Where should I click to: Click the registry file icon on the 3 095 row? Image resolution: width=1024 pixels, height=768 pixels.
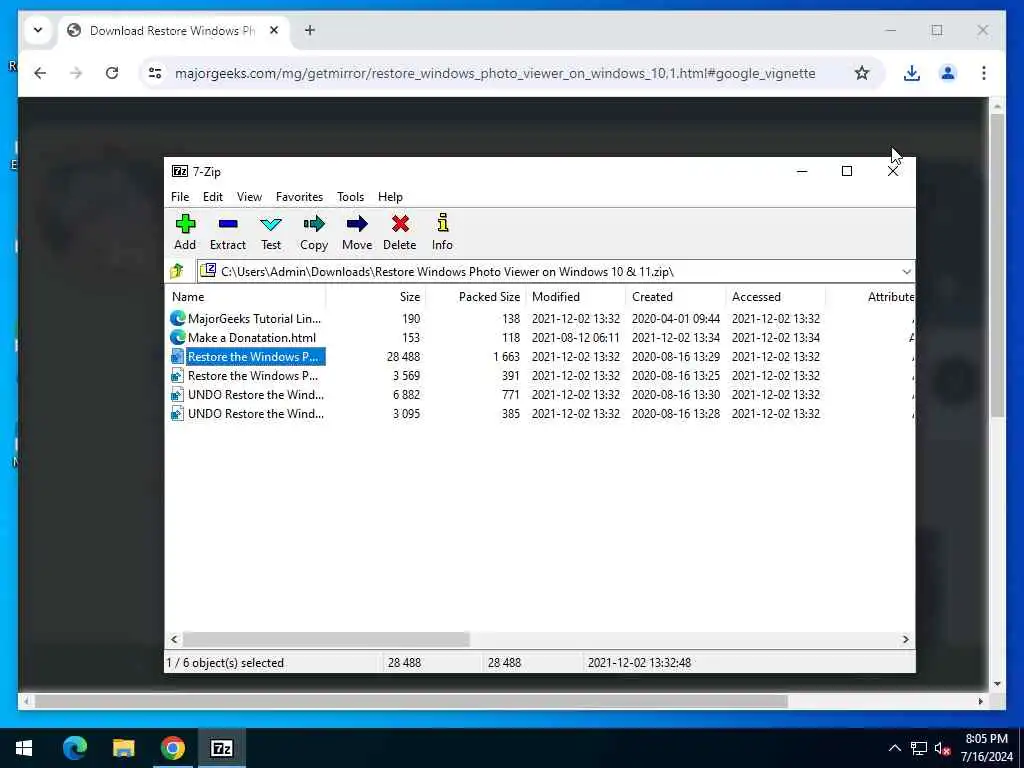177,413
